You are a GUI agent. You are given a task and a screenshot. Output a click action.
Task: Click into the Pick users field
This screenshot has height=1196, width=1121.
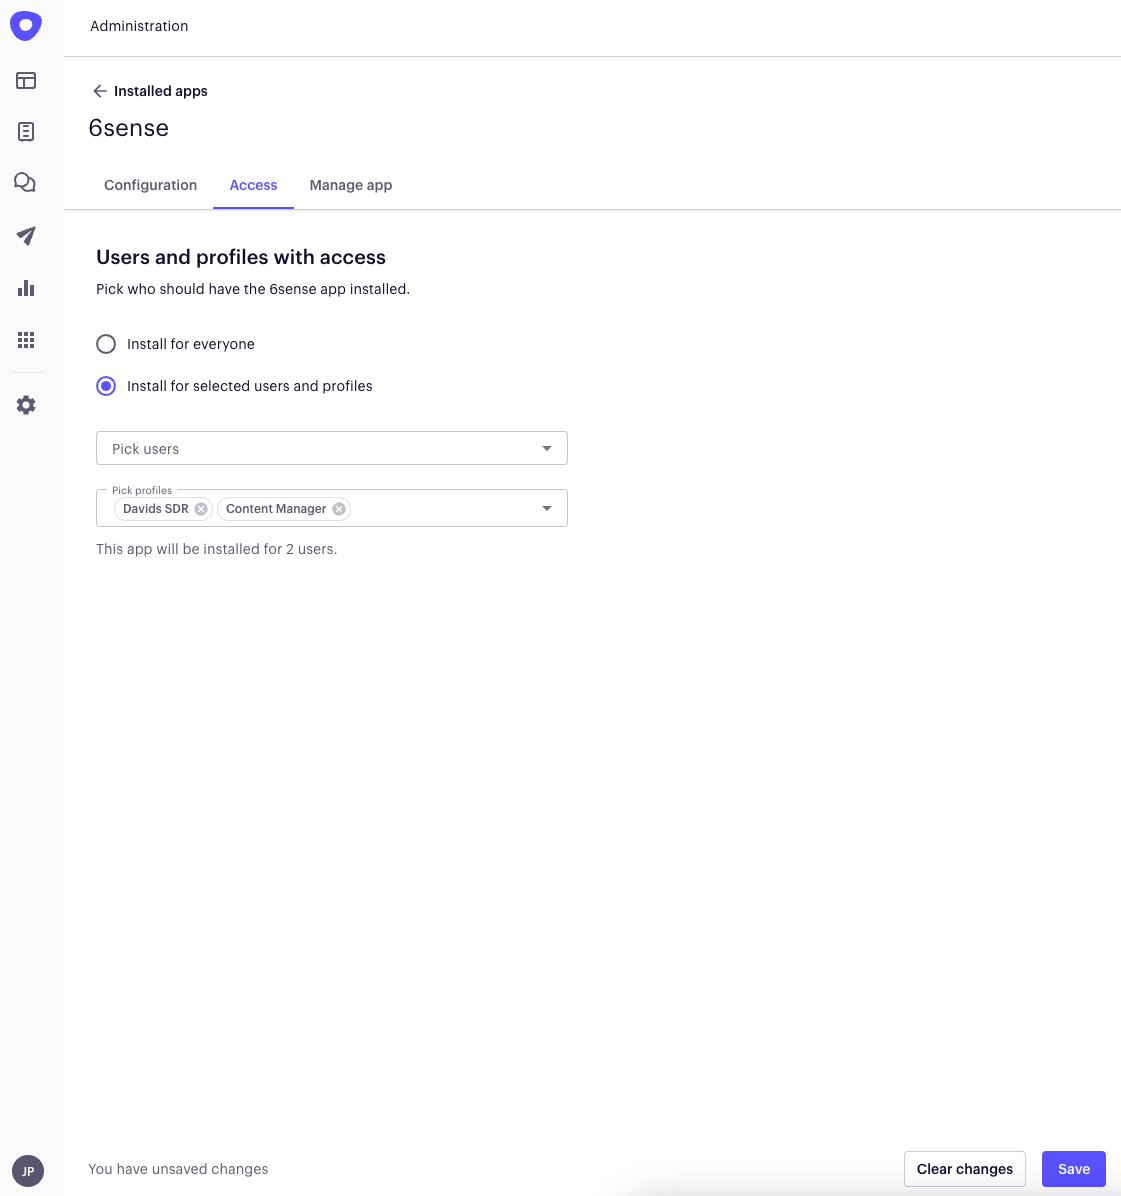332,448
